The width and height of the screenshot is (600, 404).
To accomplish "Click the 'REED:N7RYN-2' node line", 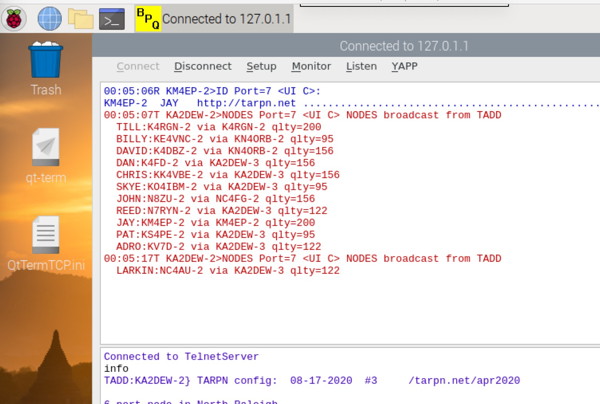I will pyautogui.click(x=222, y=211).
